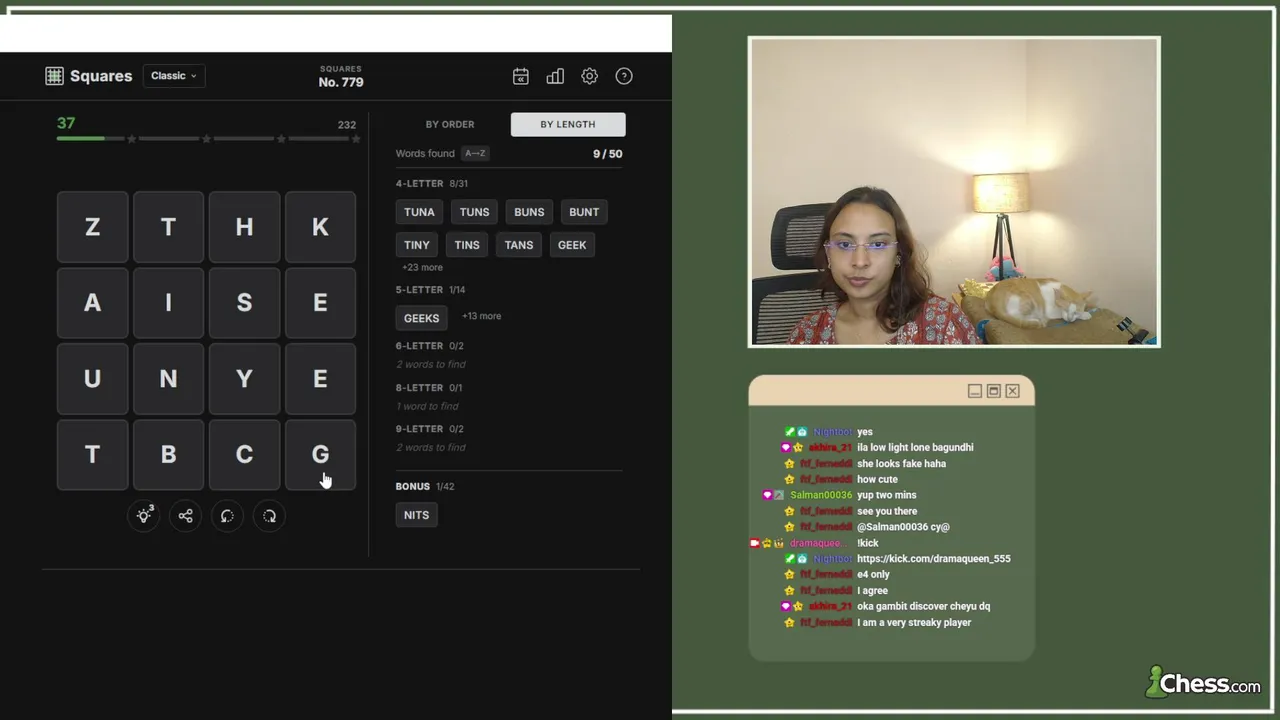Click the BONUS section heading

click(x=412, y=487)
